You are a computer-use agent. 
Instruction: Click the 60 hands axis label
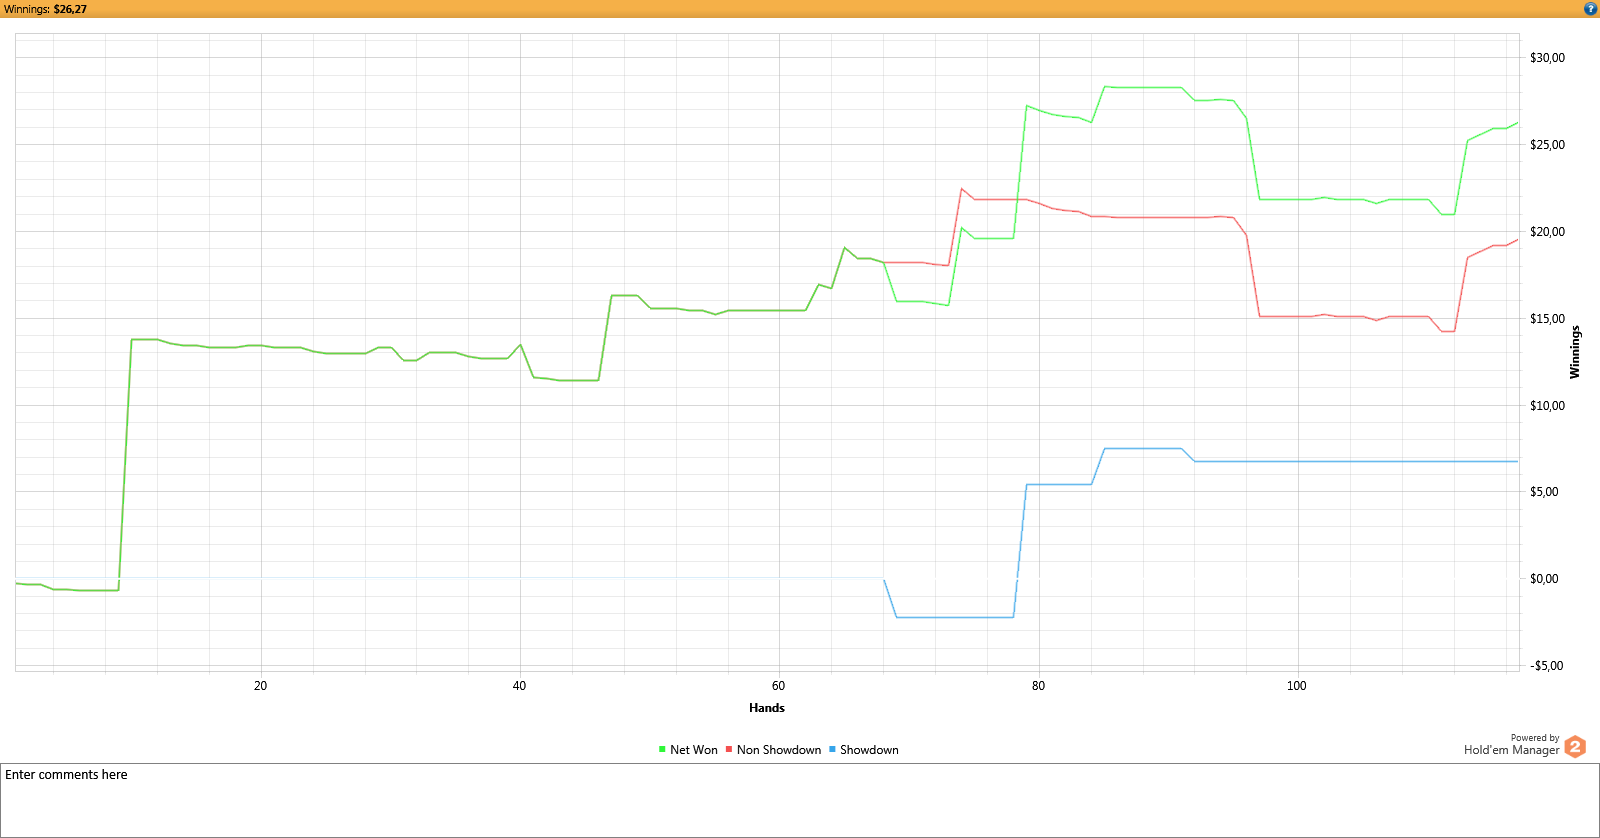point(779,686)
